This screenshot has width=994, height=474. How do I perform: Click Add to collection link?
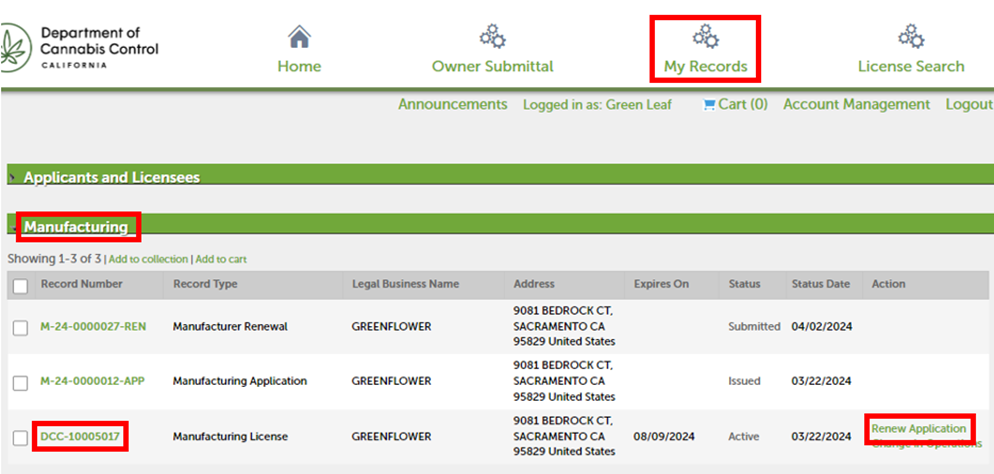click(148, 259)
